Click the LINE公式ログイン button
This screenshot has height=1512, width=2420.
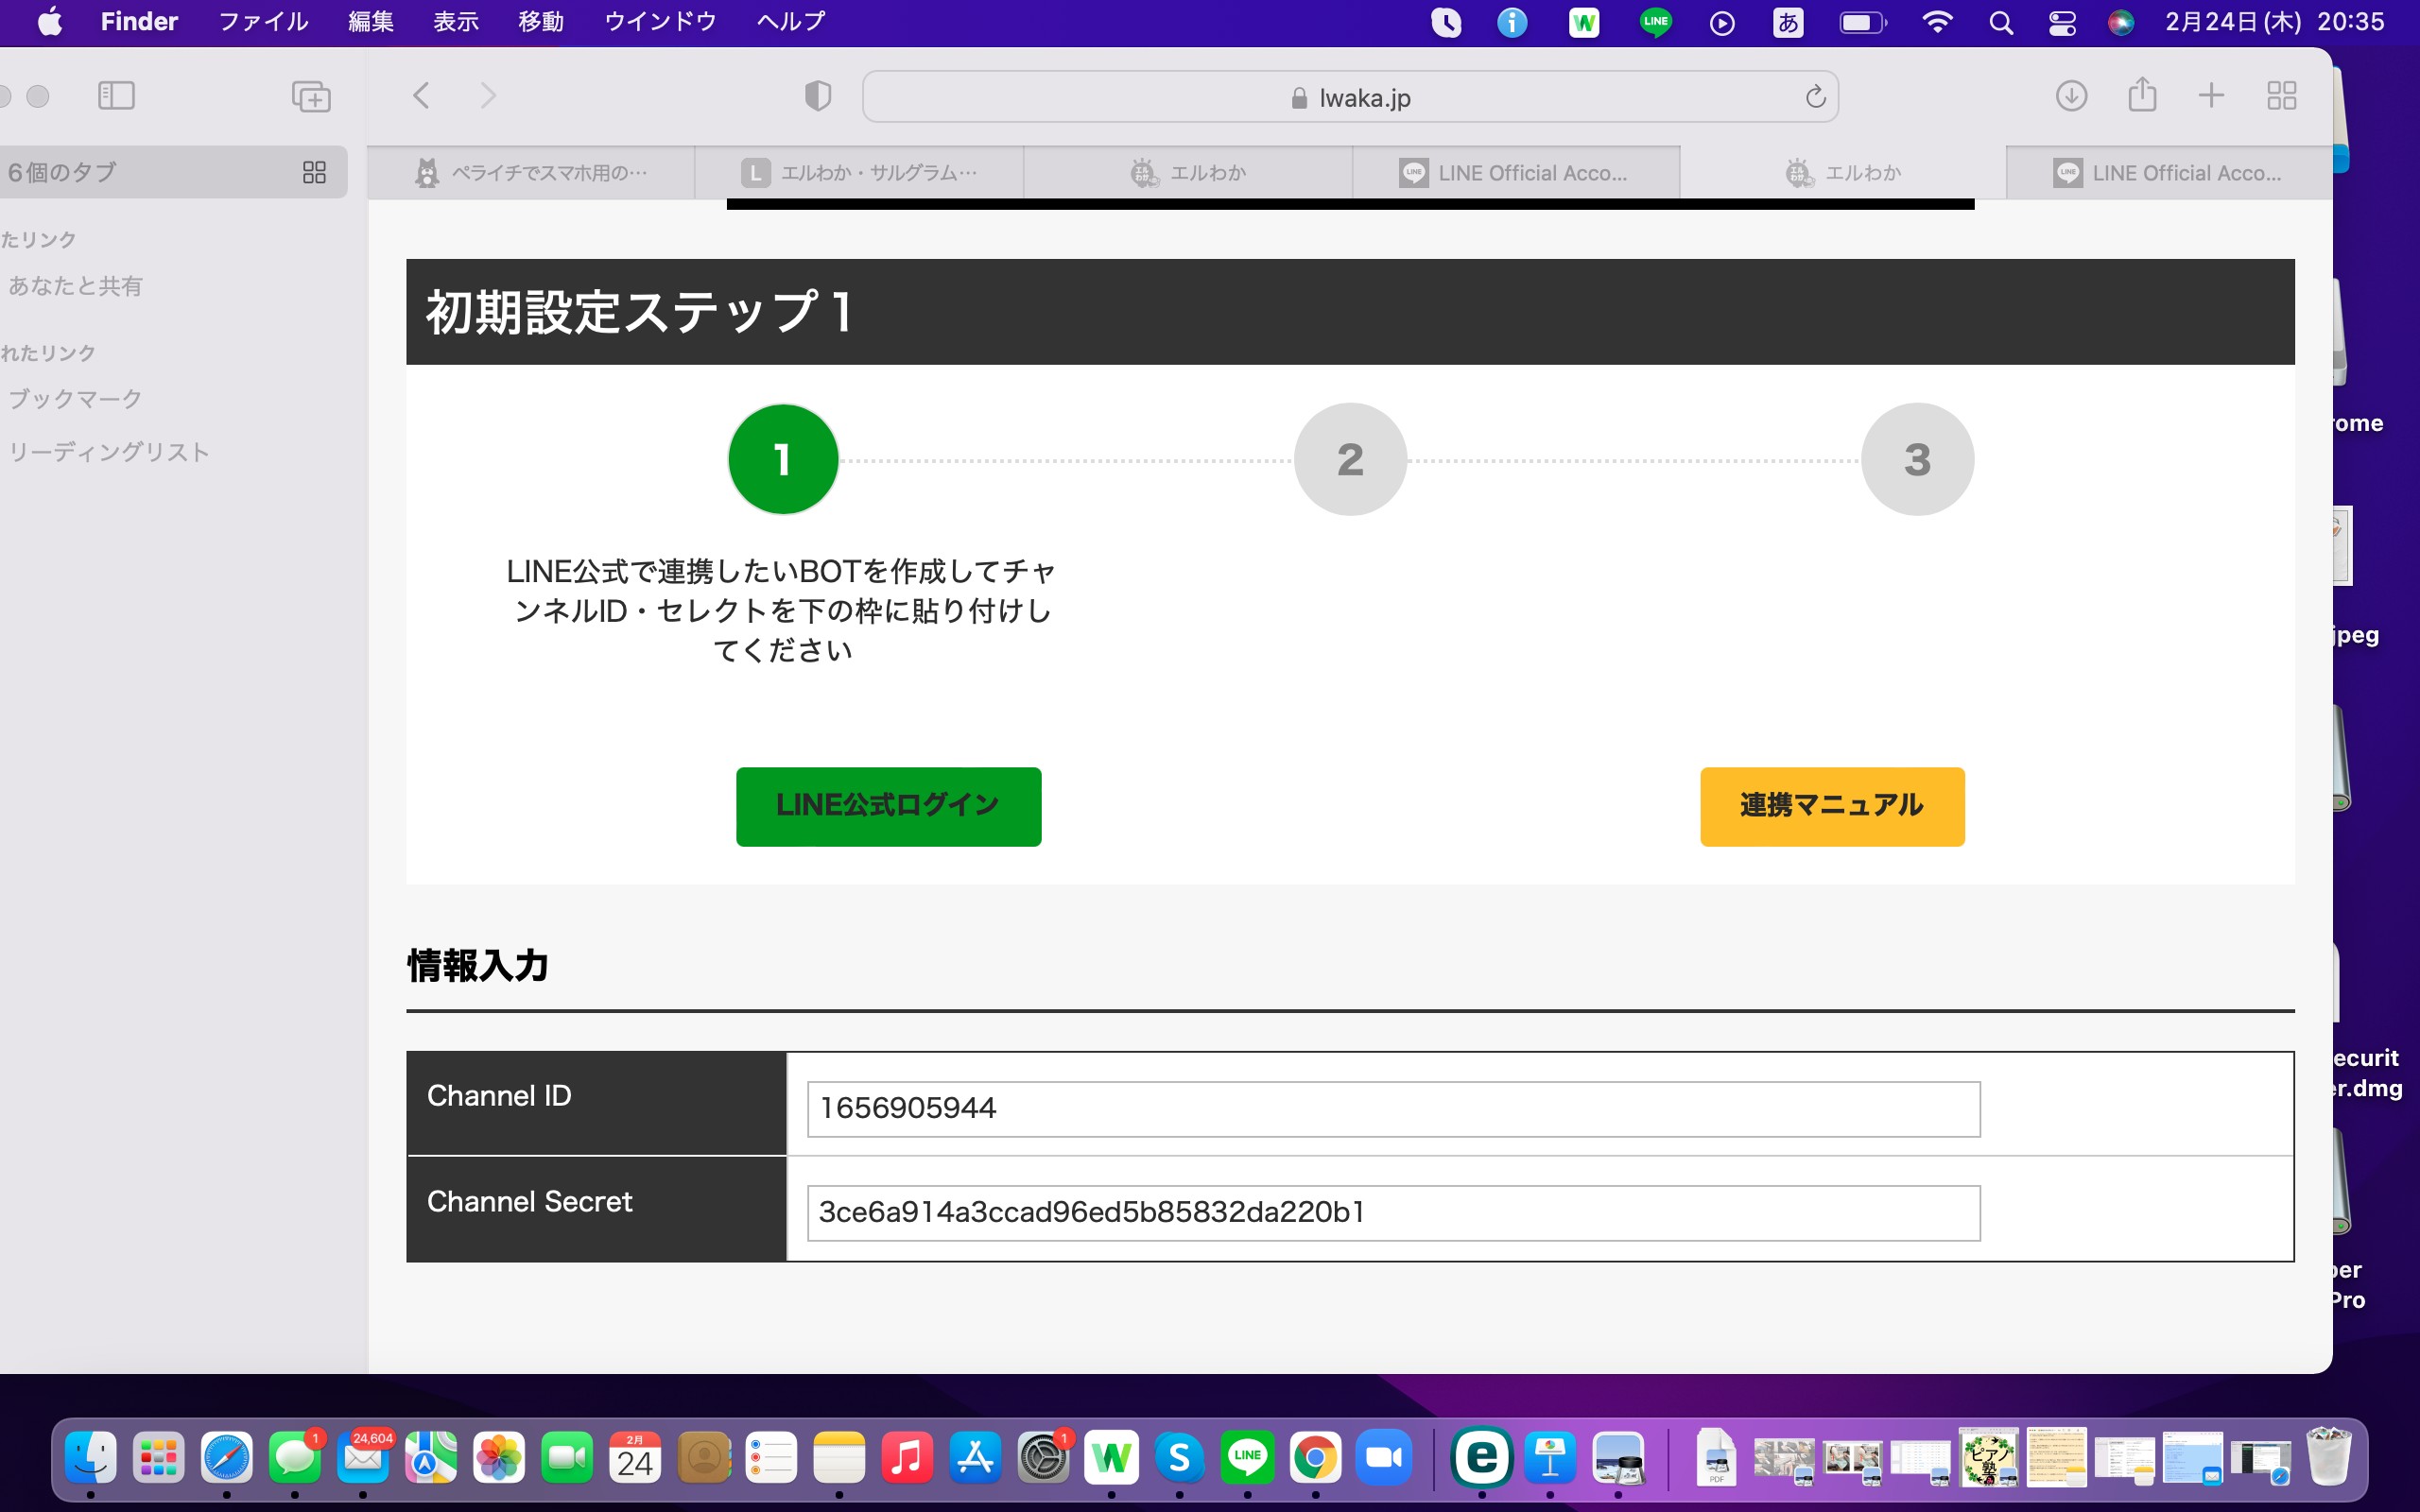coord(888,806)
